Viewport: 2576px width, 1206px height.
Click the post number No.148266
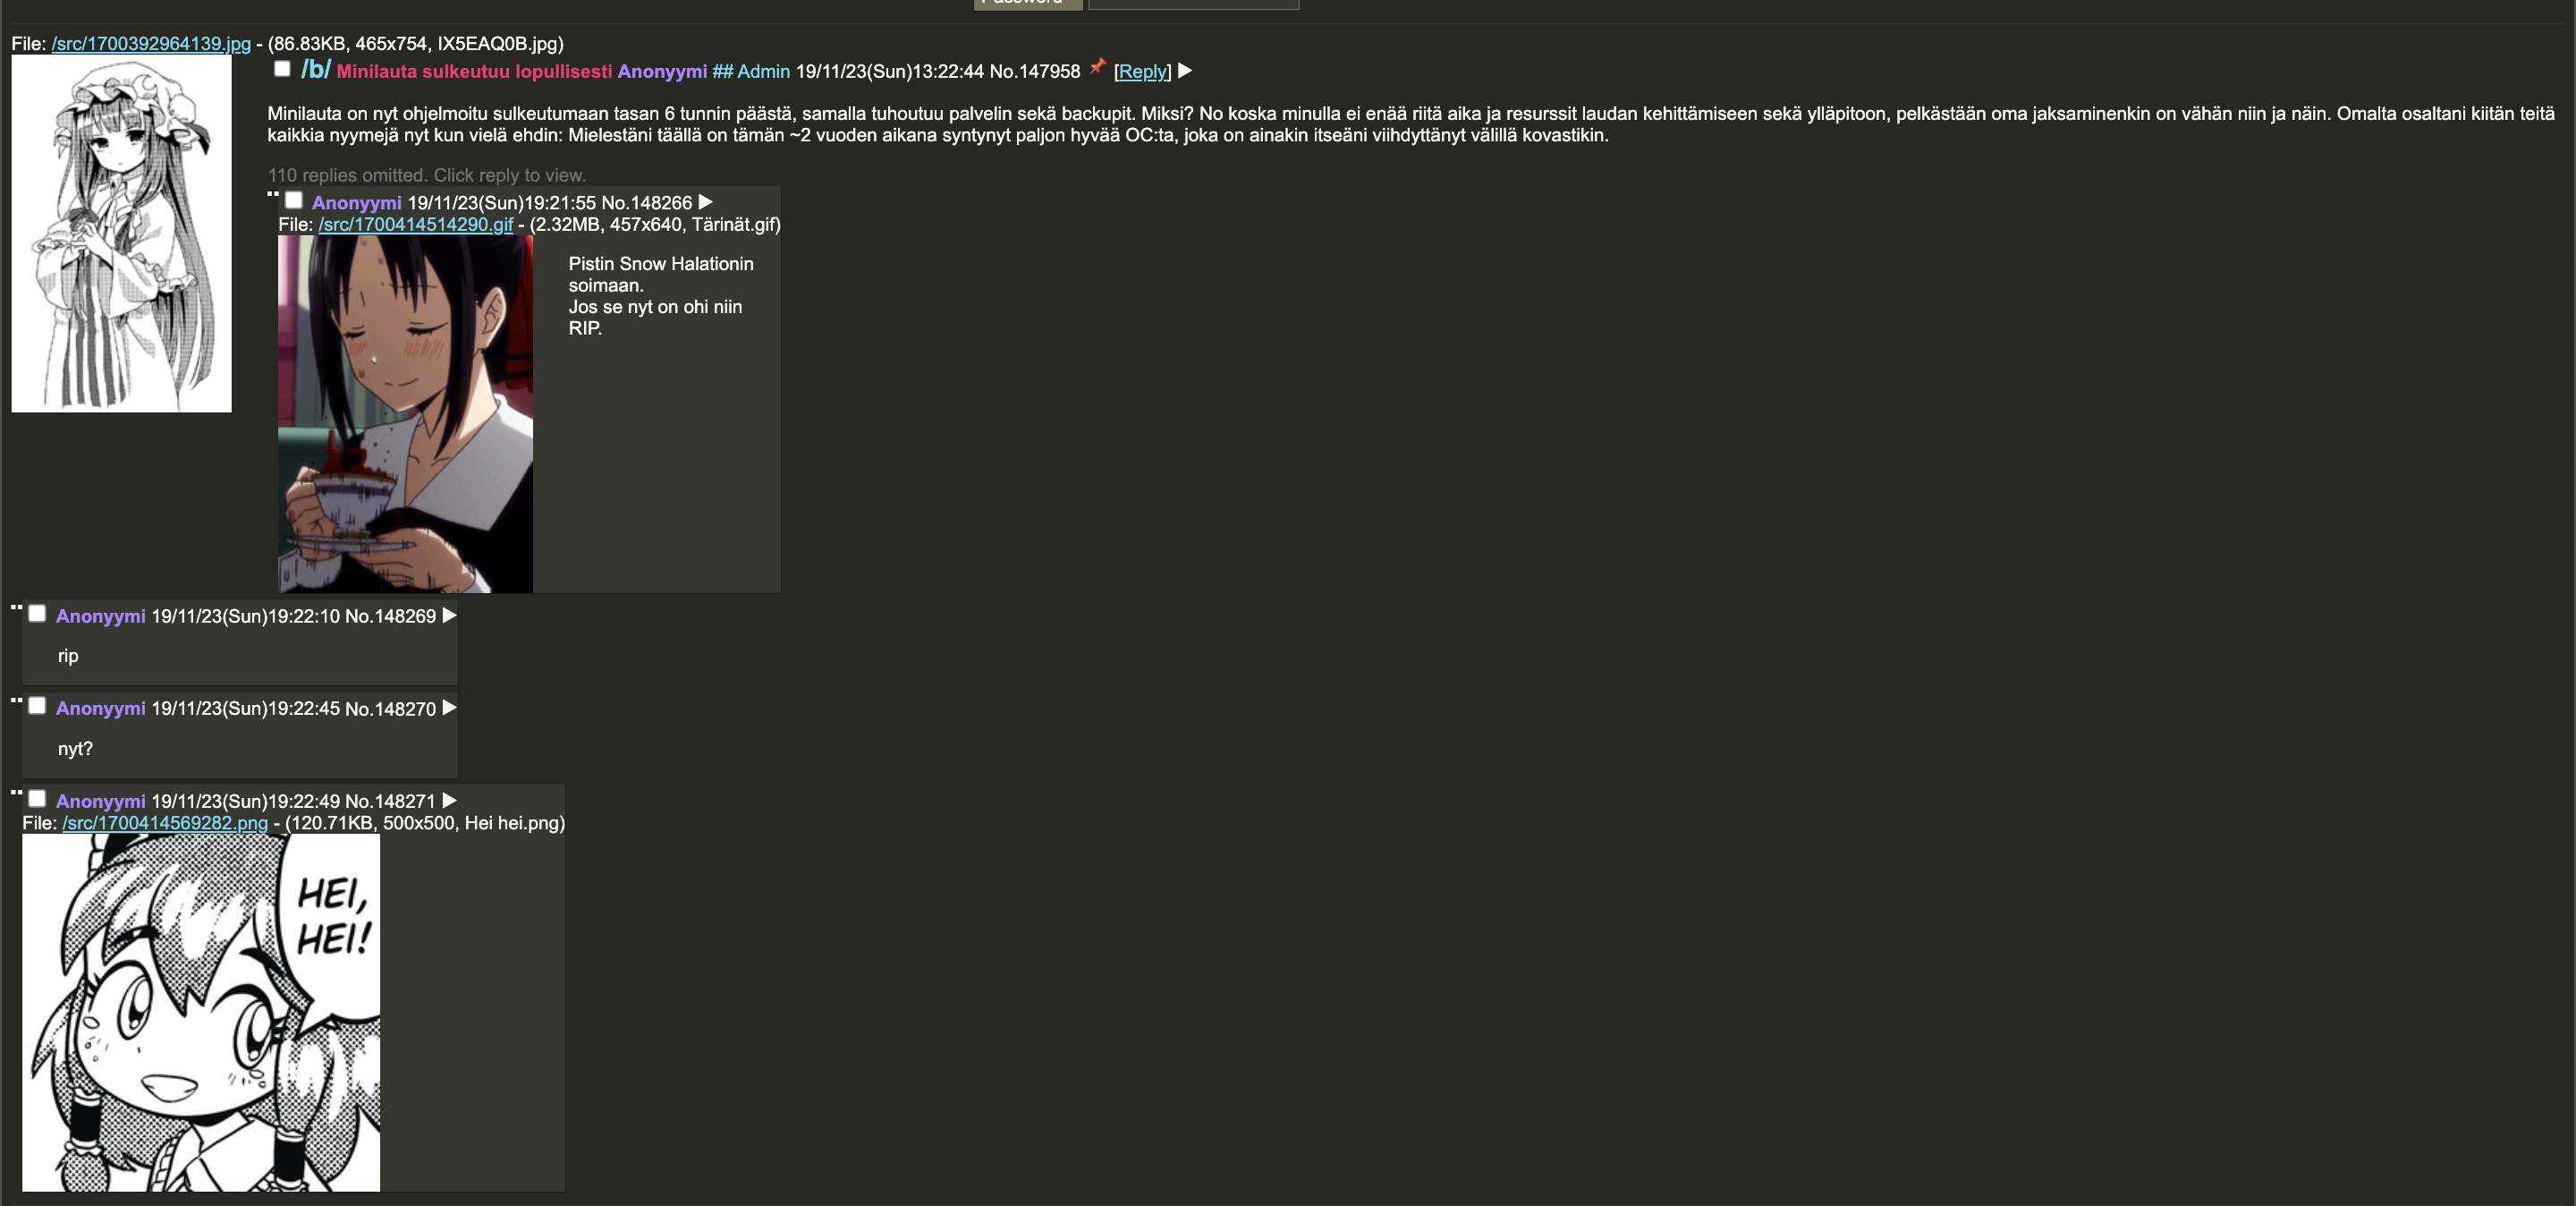pyautogui.click(x=646, y=202)
